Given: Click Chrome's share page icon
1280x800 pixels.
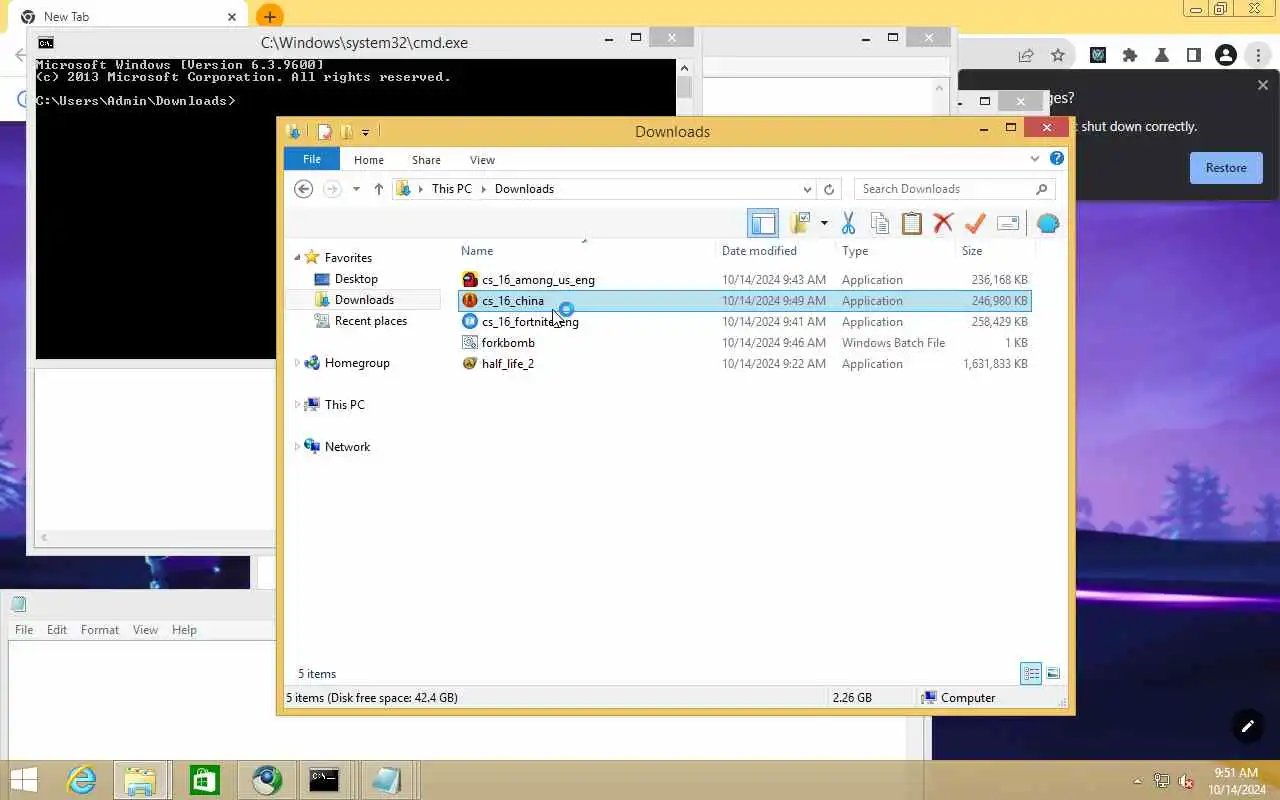Looking at the screenshot, I should 1026,56.
